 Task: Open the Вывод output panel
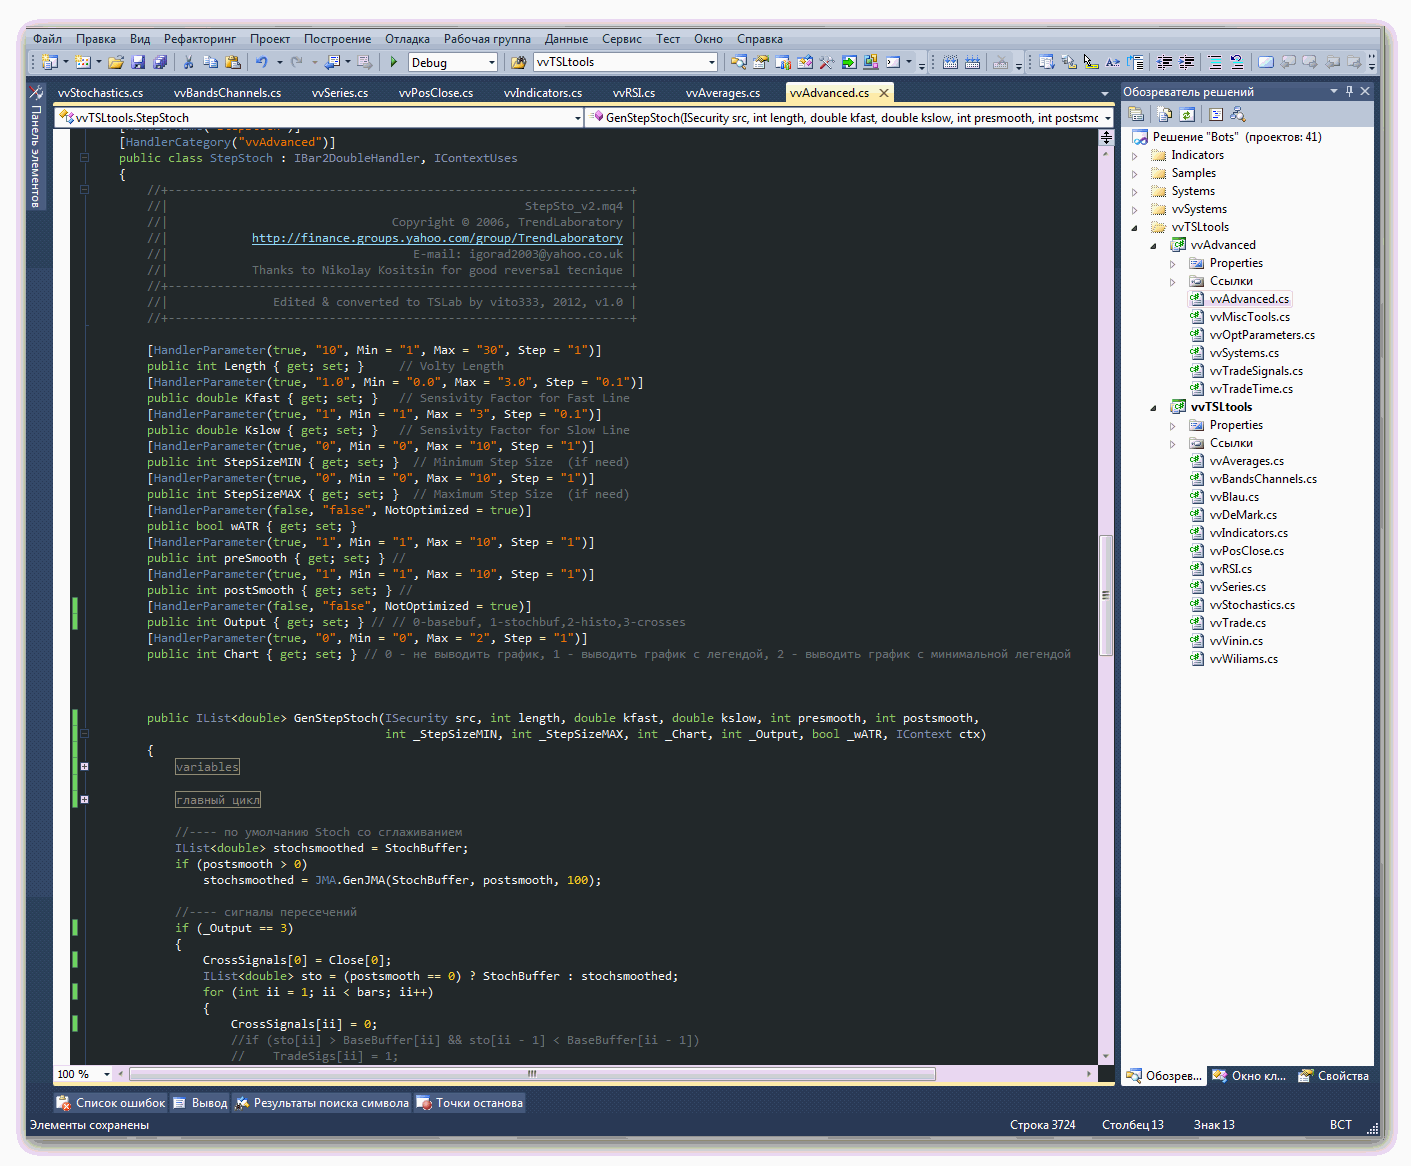200,1103
